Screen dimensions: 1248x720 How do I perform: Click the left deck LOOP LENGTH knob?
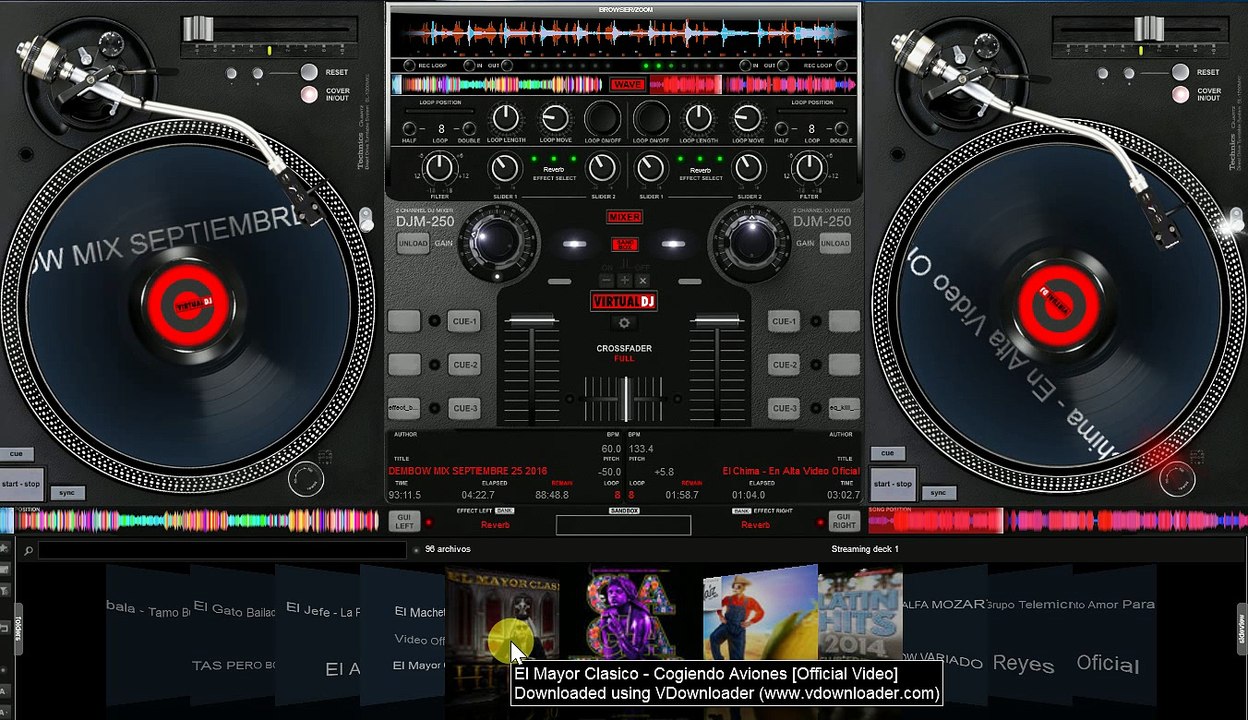click(x=506, y=118)
